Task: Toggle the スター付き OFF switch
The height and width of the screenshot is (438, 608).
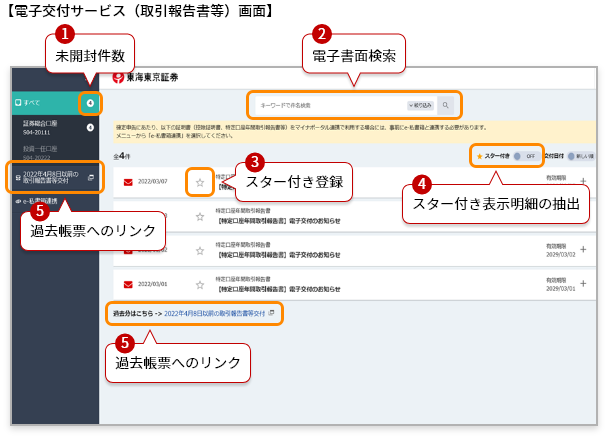Action: click(x=525, y=156)
